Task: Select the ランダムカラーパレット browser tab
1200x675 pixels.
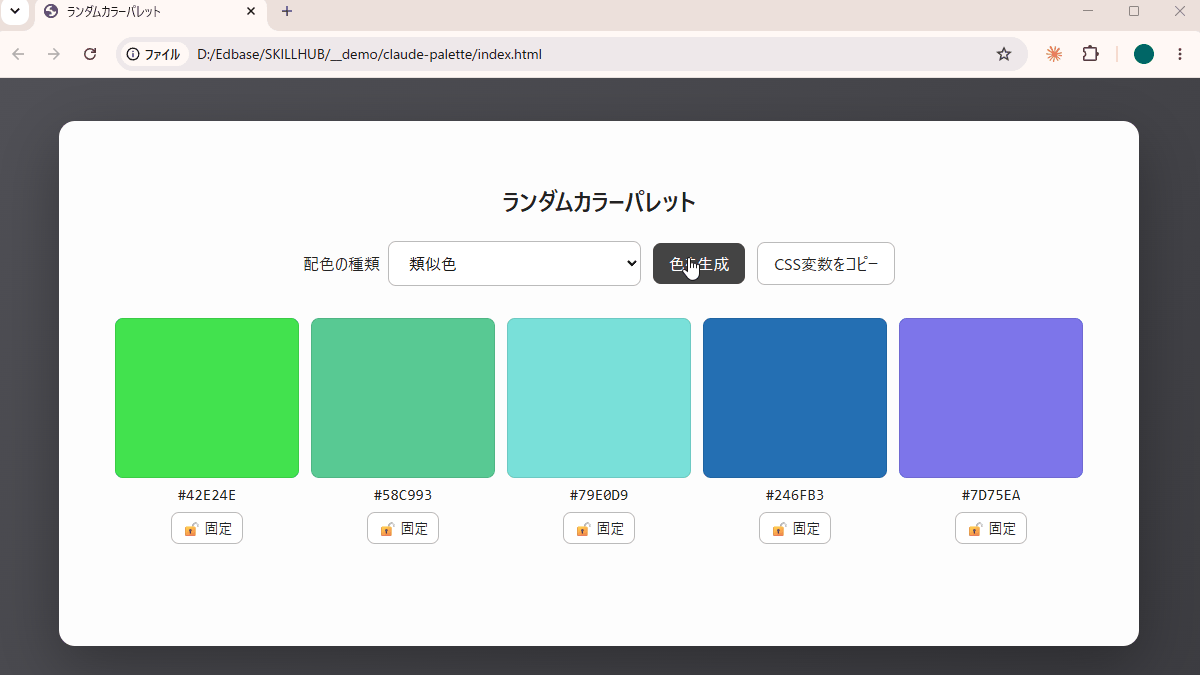Action: pyautogui.click(x=150, y=13)
